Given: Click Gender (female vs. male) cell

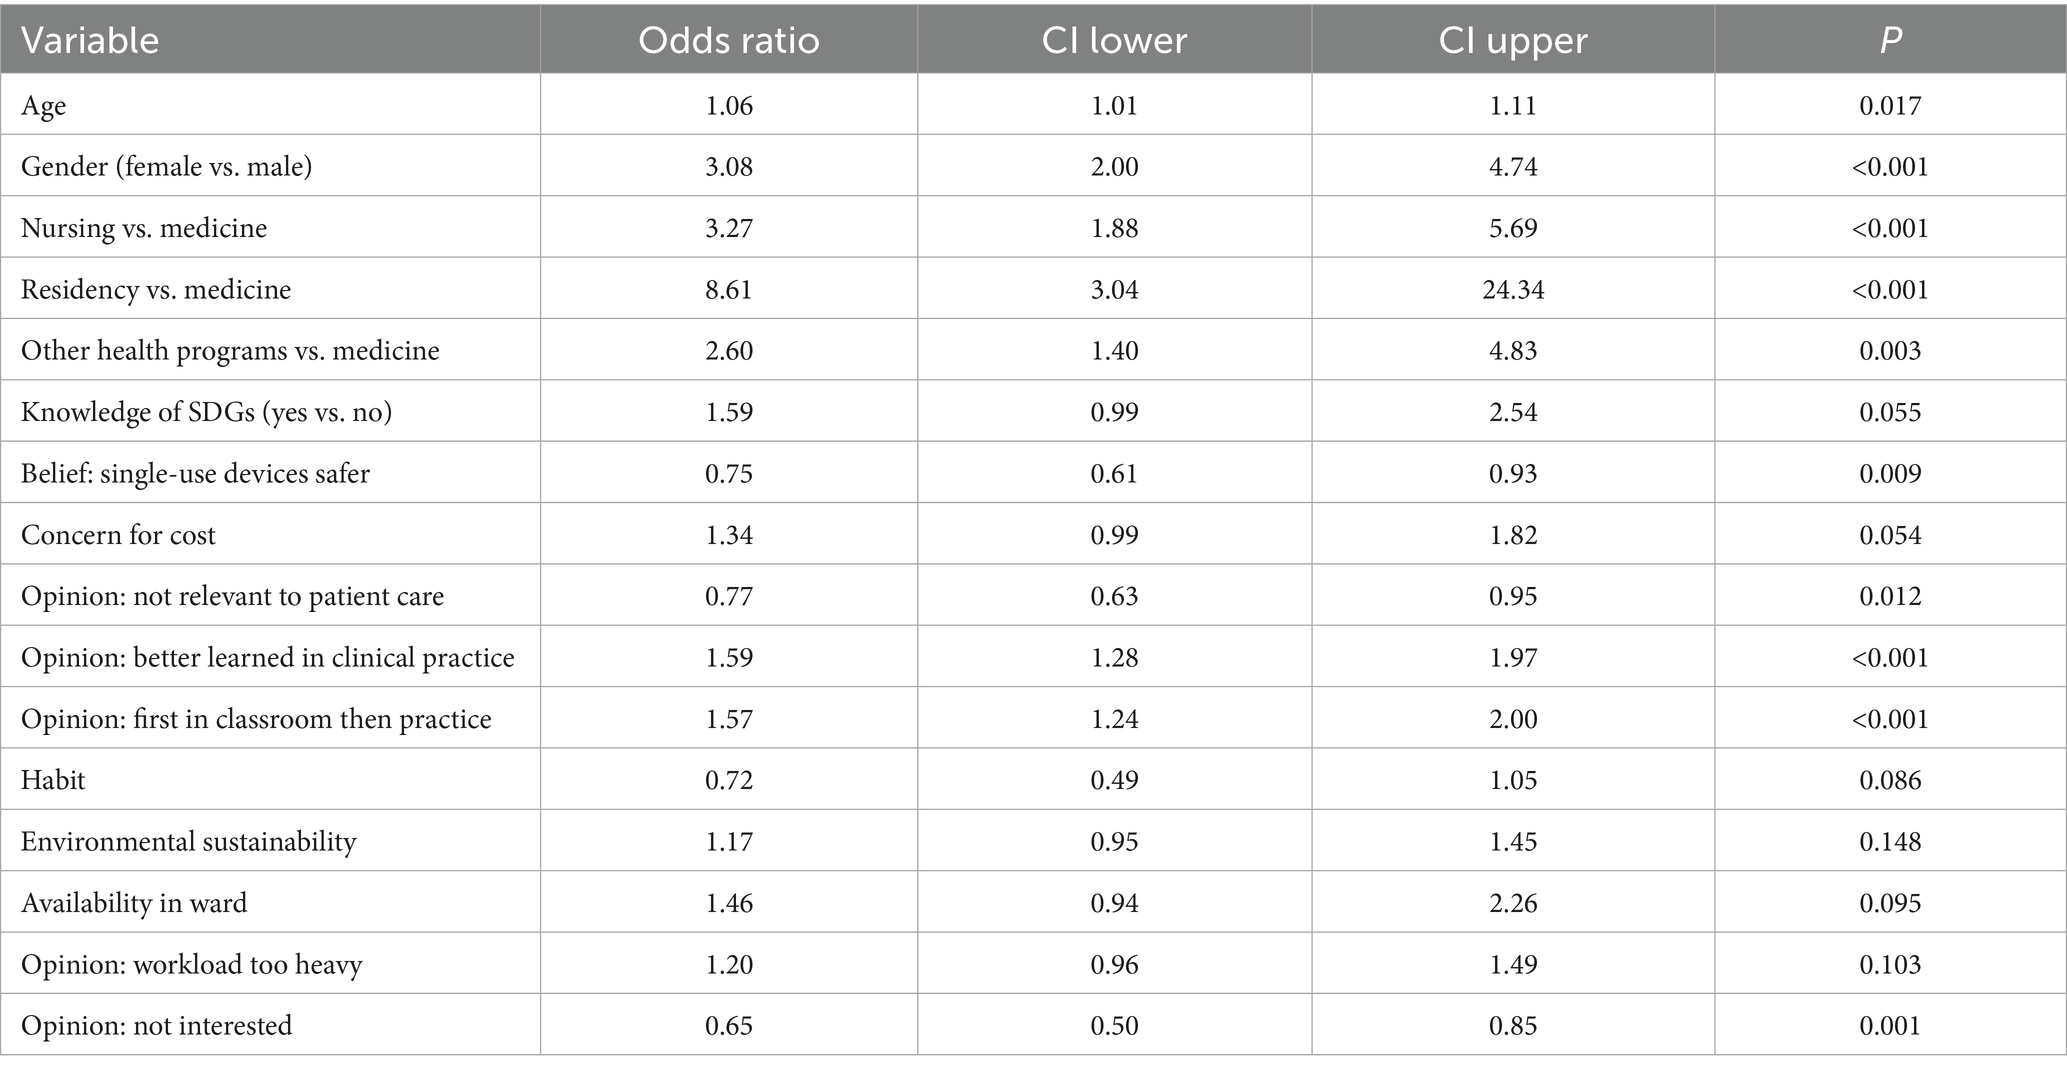Looking at the screenshot, I should (166, 166).
